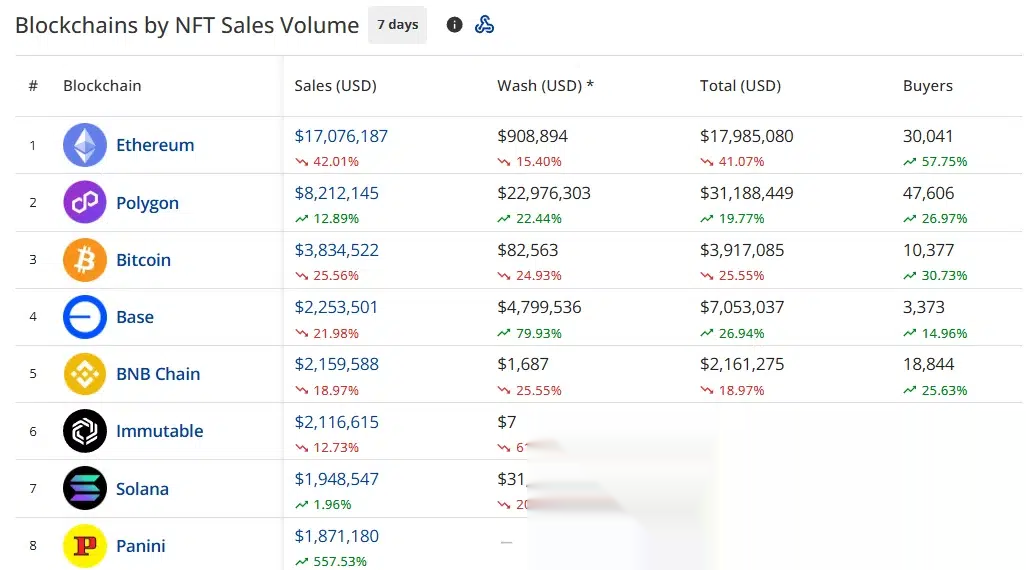Click the Polygon logo icon
This screenshot has height=570, width=1026.
click(85, 202)
